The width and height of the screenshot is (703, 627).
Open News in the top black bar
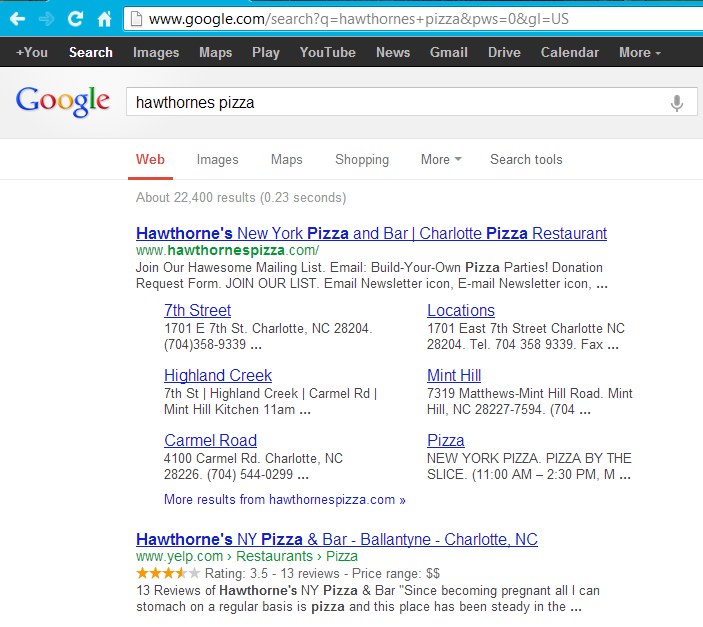coord(393,52)
